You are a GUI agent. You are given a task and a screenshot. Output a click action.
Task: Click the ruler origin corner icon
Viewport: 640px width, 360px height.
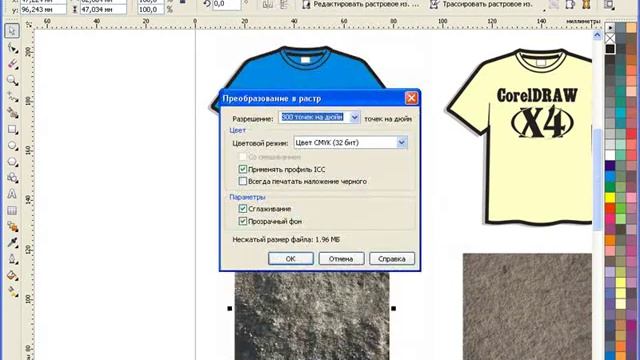pos(28,24)
